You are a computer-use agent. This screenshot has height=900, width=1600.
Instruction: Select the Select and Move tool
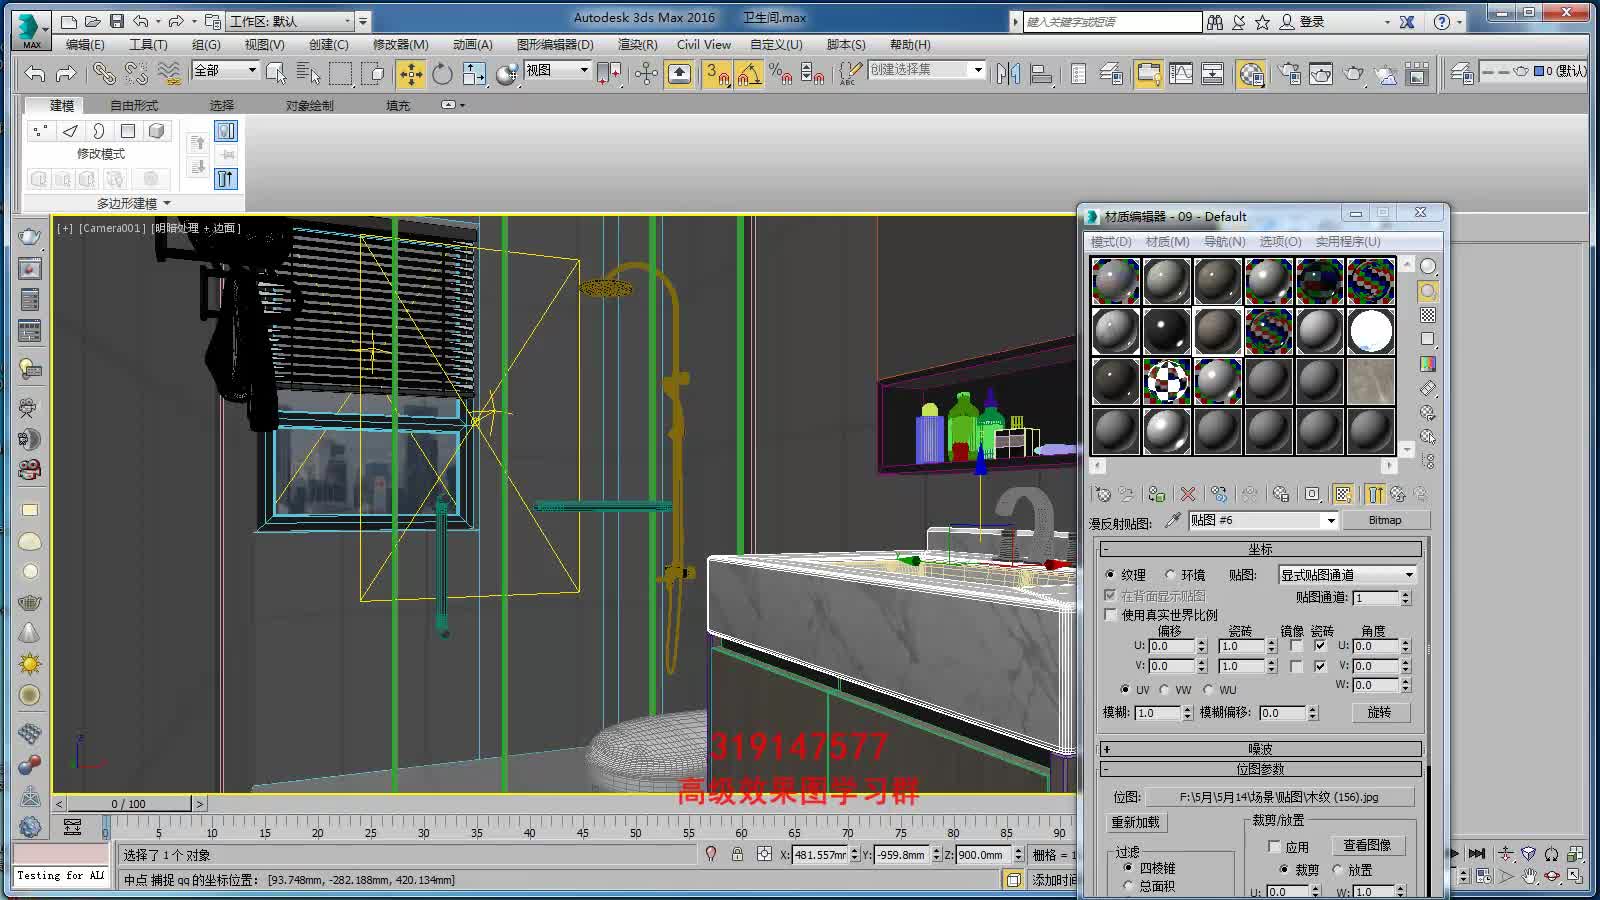click(409, 73)
